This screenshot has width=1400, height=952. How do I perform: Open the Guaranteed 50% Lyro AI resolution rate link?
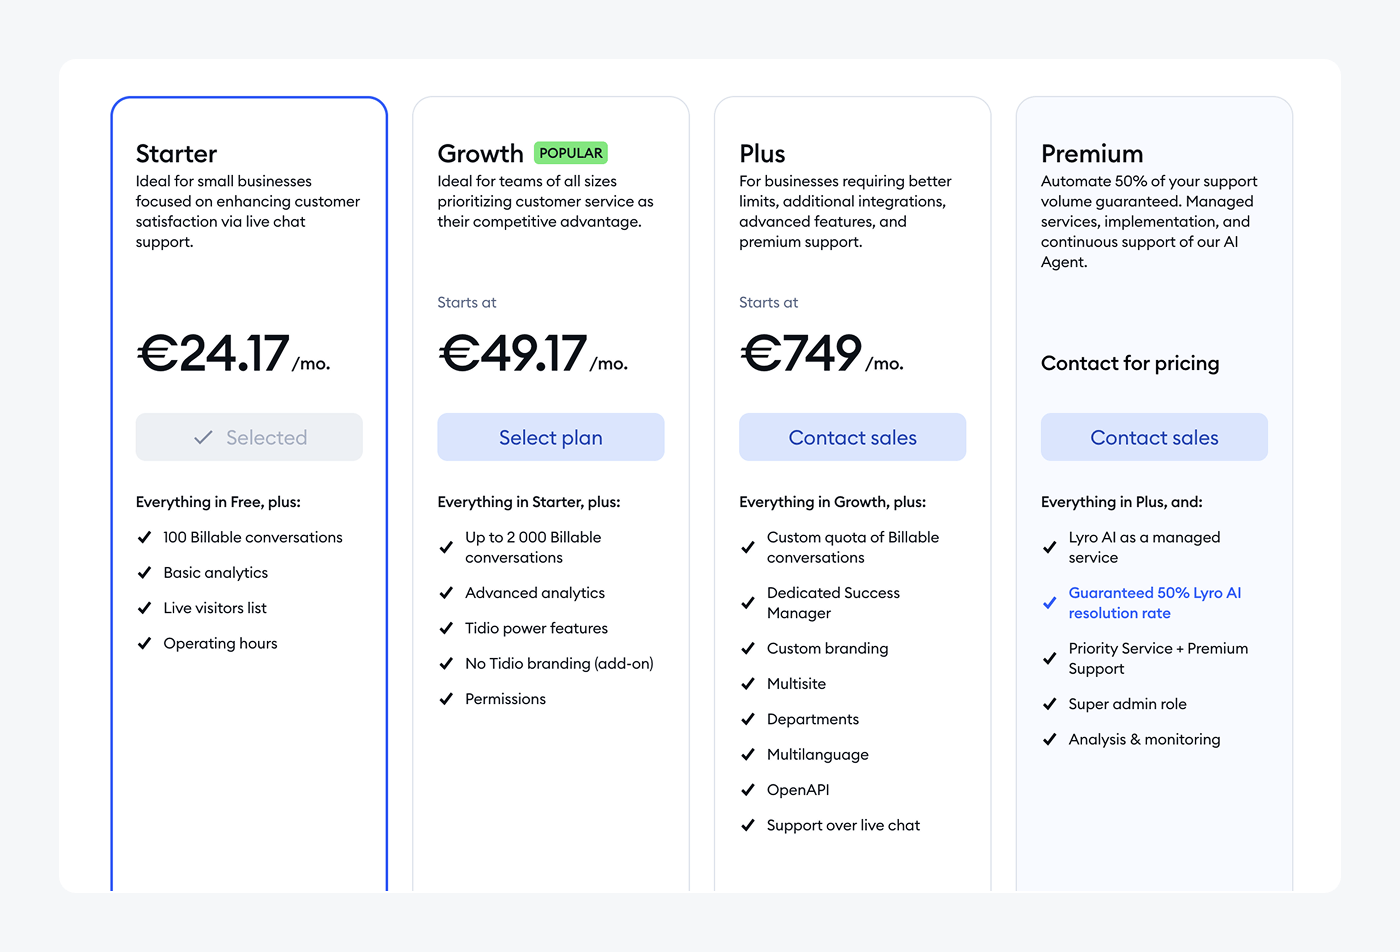(1154, 603)
